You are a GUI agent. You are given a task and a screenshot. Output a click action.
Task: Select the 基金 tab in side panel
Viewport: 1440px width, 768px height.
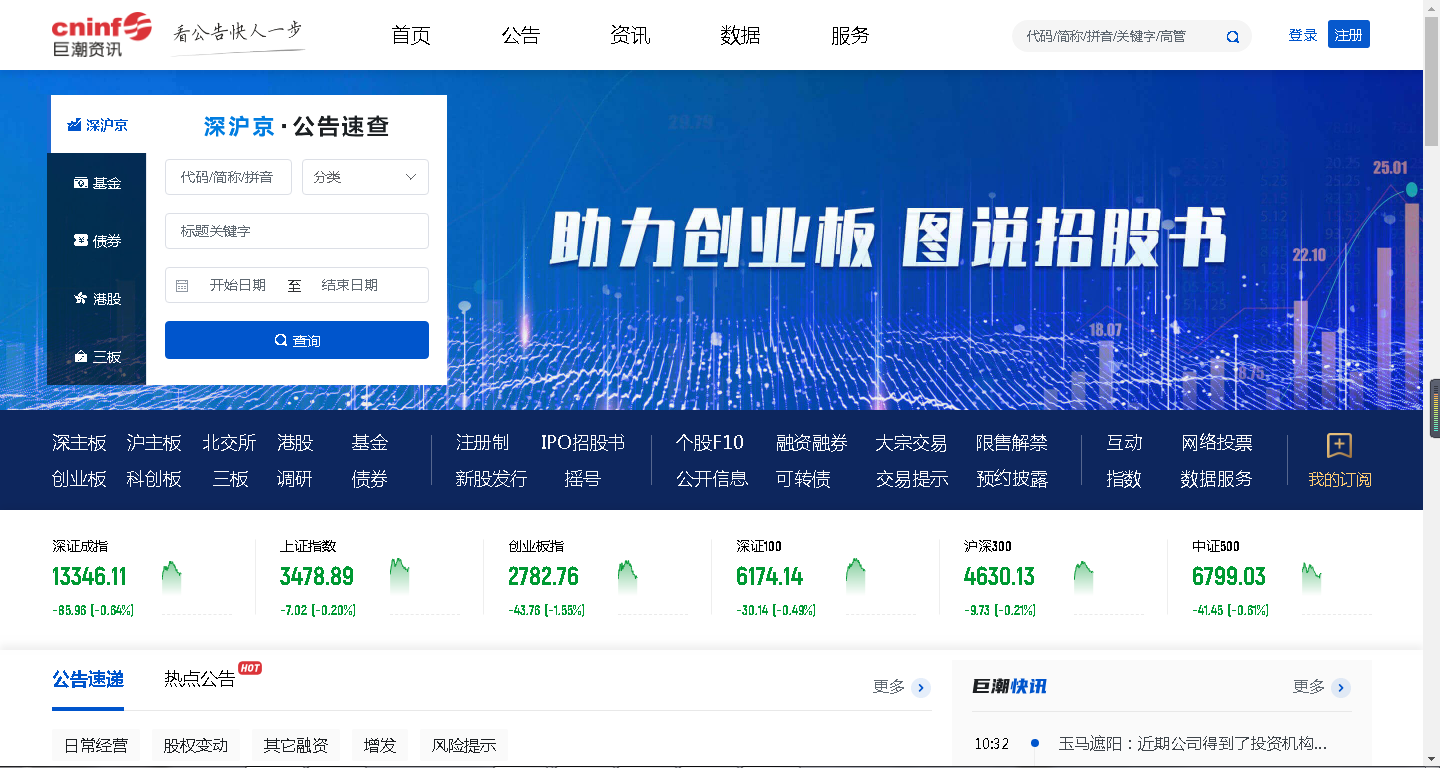(x=98, y=183)
